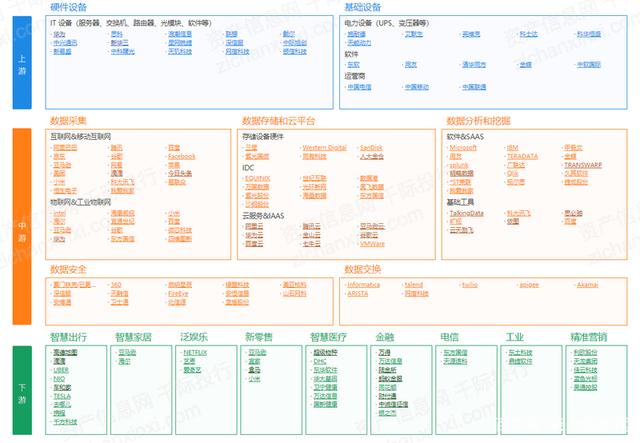
Task: Open the 阿里云 link
Action: pyautogui.click(x=254, y=226)
